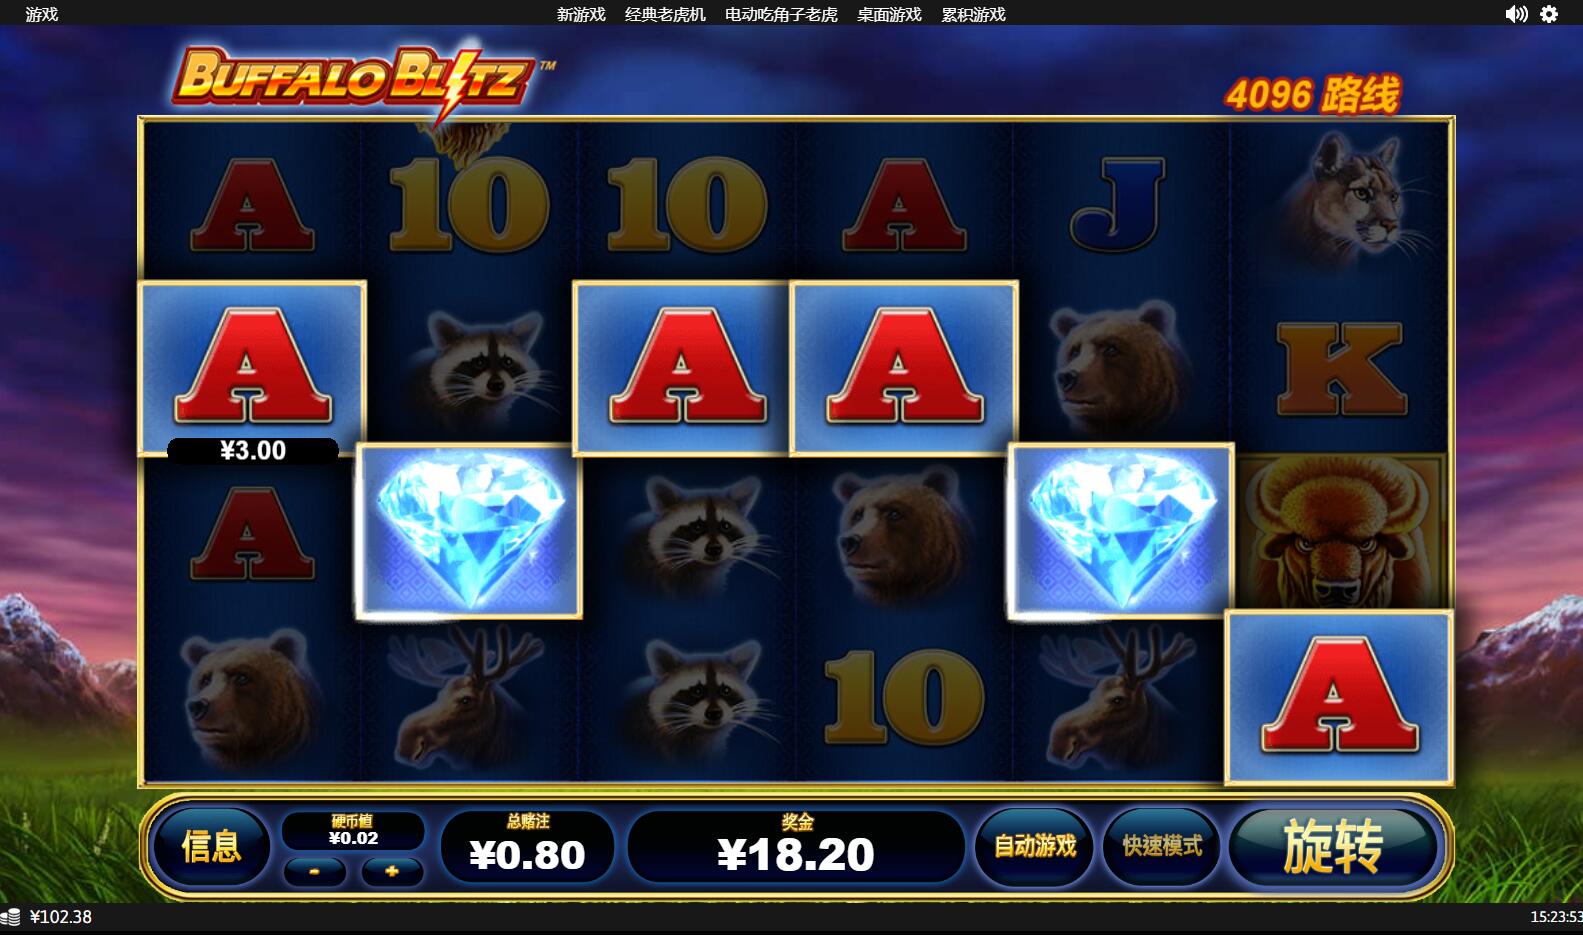Toggle 快速模式 turbo mode
This screenshot has height=935, width=1583.
[1162, 846]
